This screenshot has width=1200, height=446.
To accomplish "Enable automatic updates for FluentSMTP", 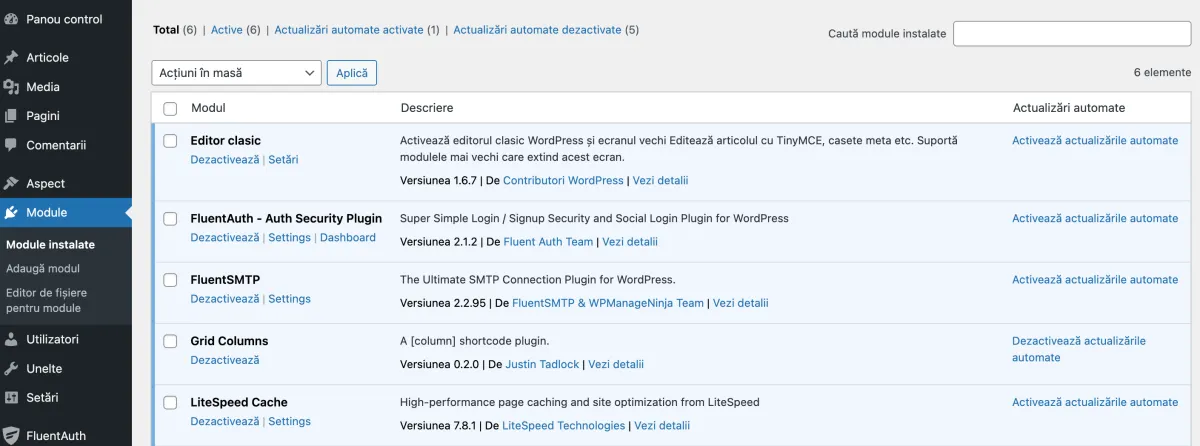I will [1095, 280].
